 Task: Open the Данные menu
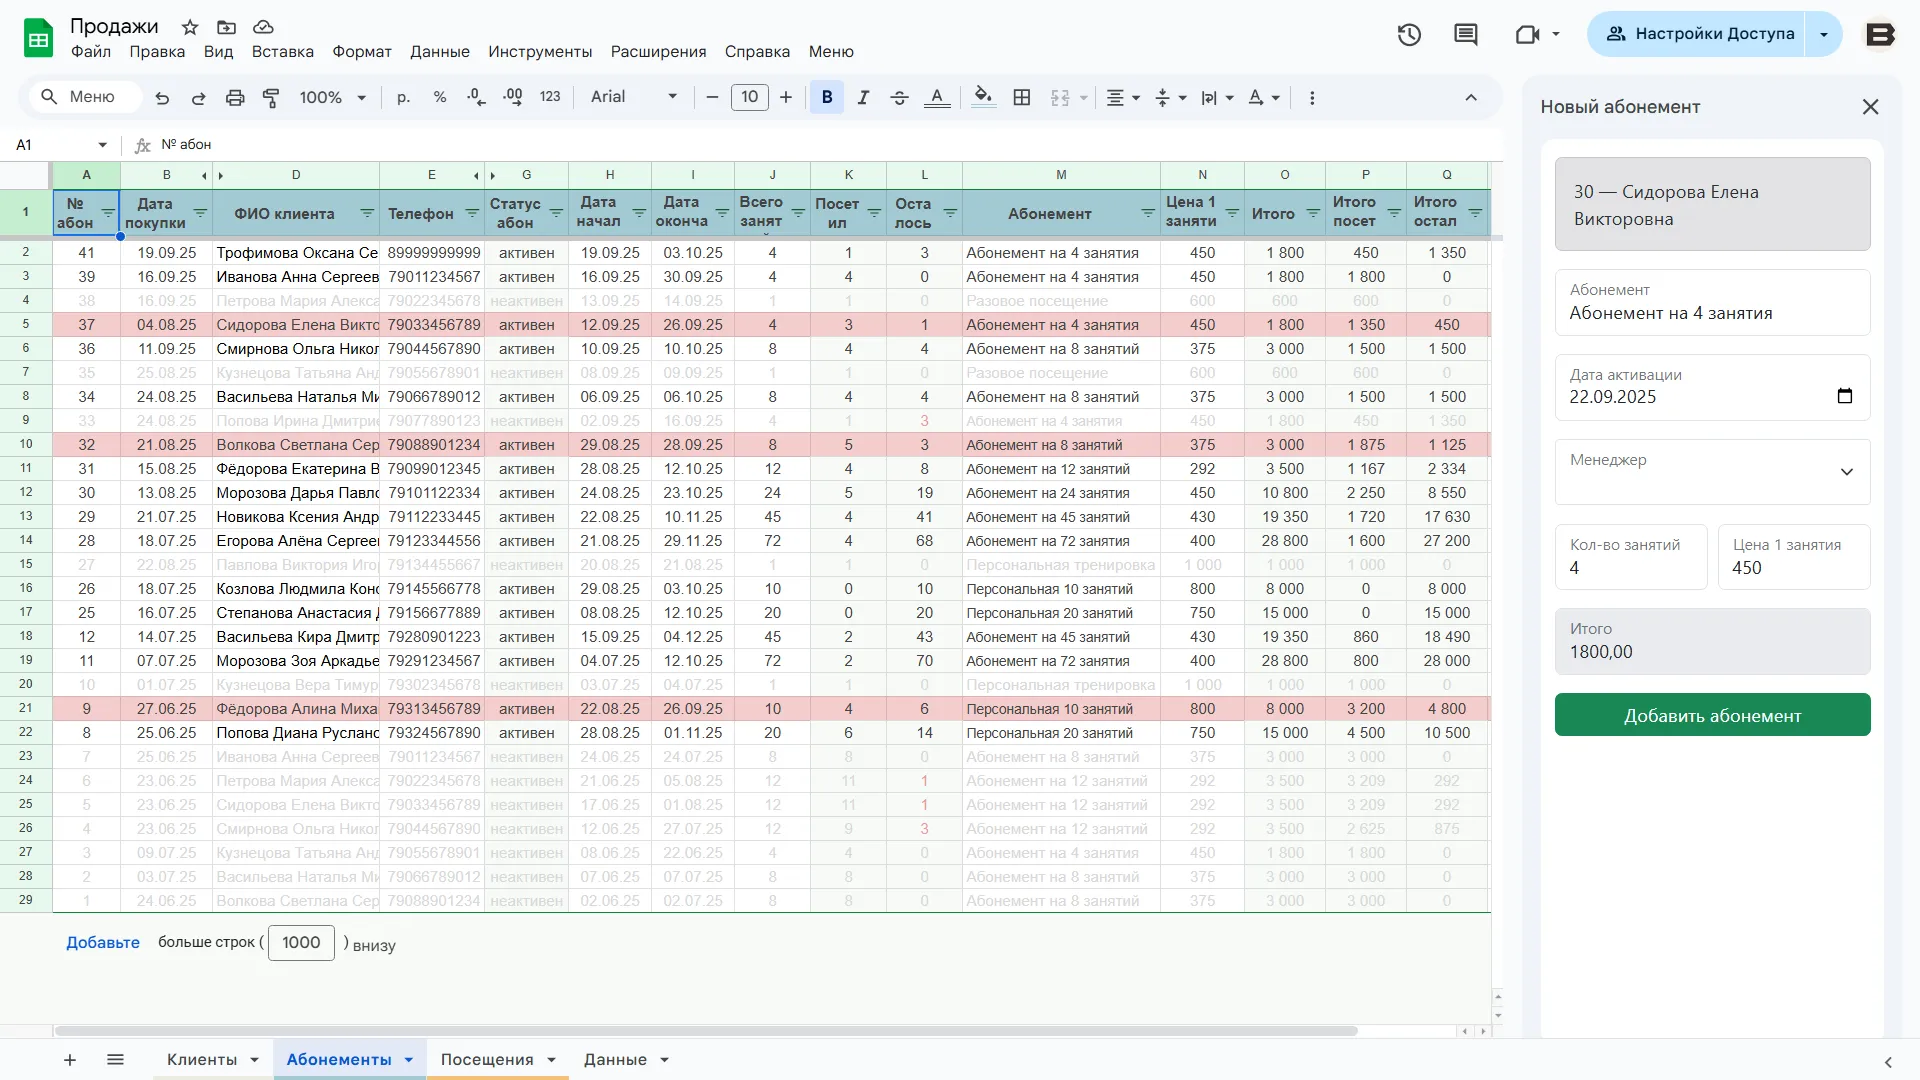click(439, 52)
